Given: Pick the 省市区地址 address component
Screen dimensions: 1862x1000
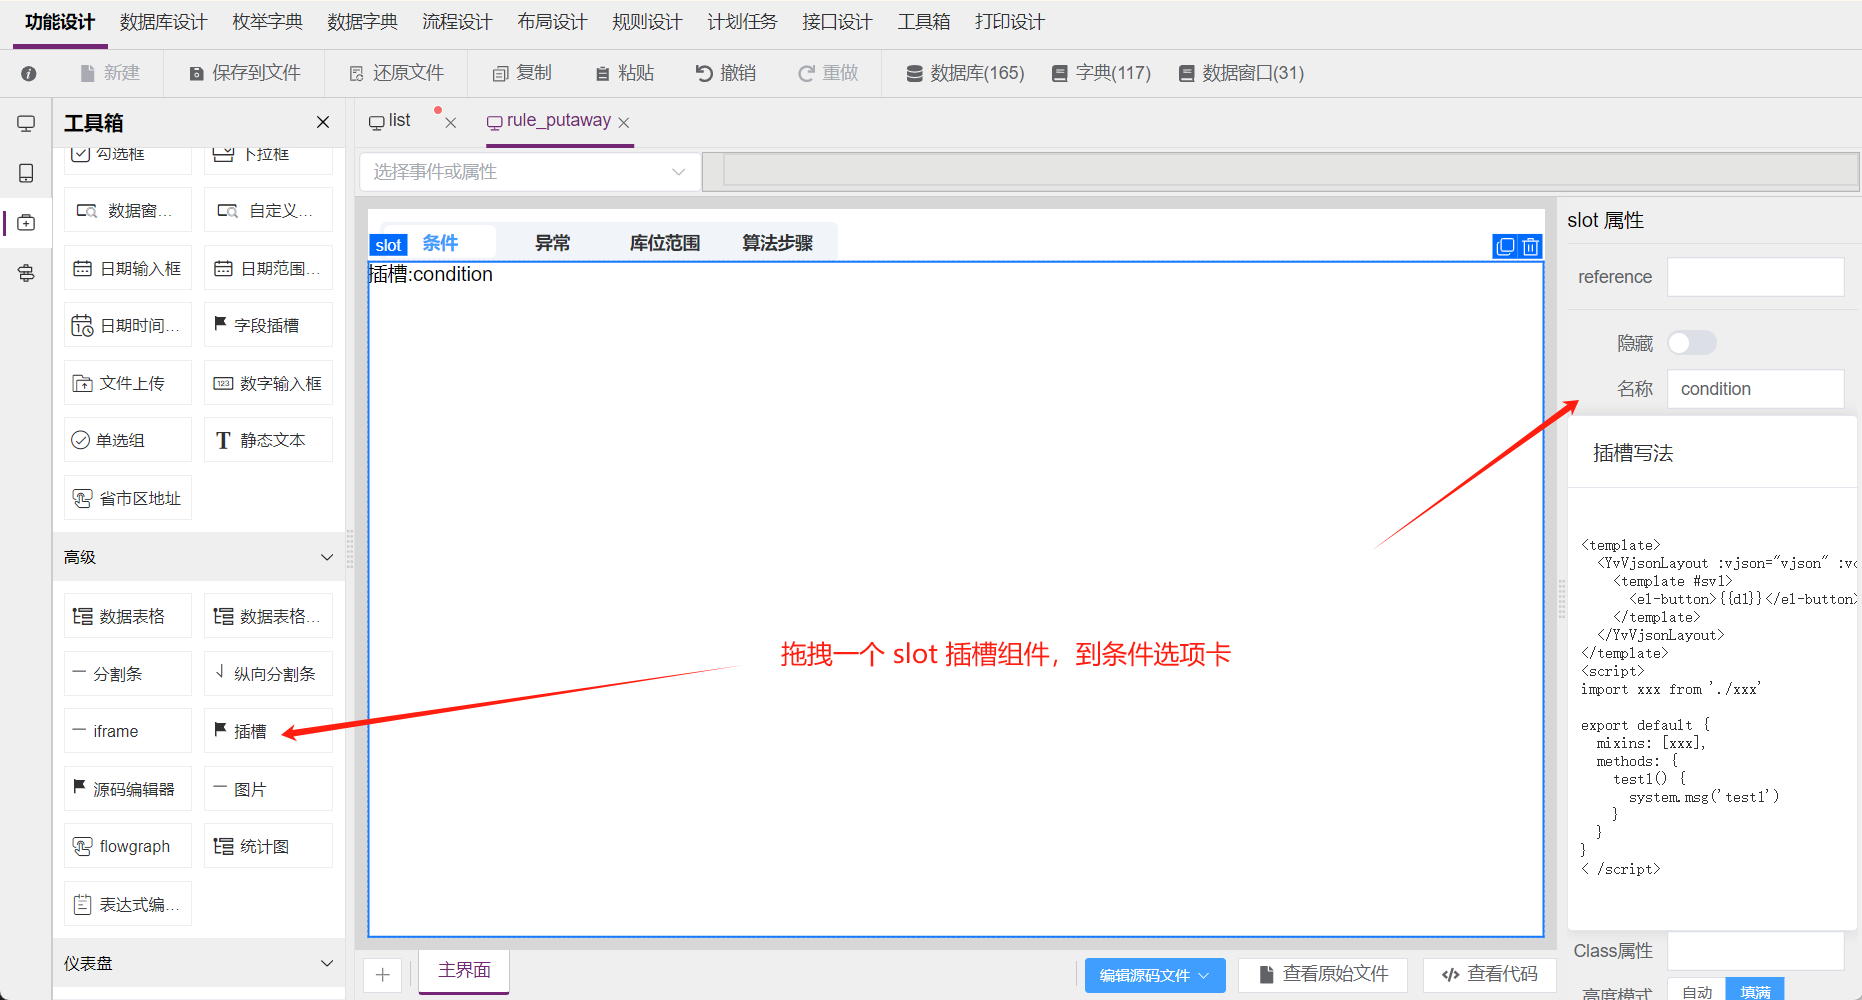Looking at the screenshot, I should (x=128, y=498).
